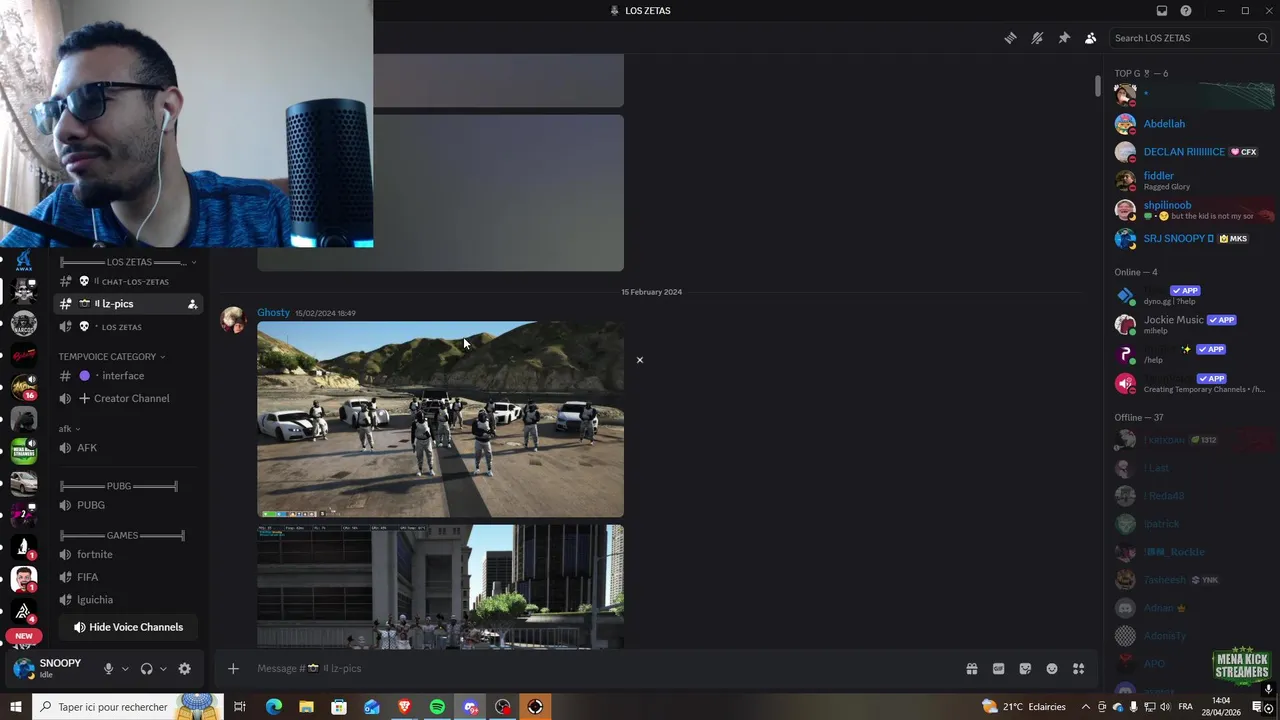Screen dimensions: 1280x720
Task: Toggle microphone mute in user panel
Action: tap(109, 669)
